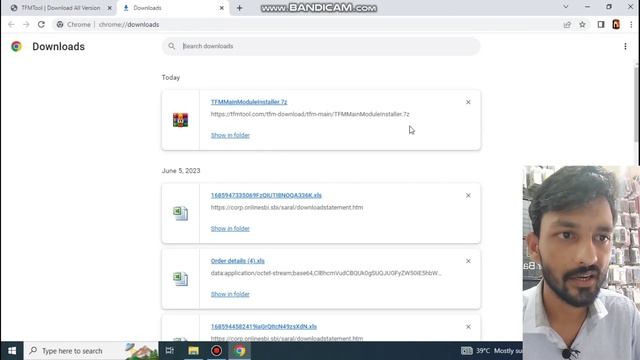
Task: Open the share page icon in address bar
Action: (567, 25)
